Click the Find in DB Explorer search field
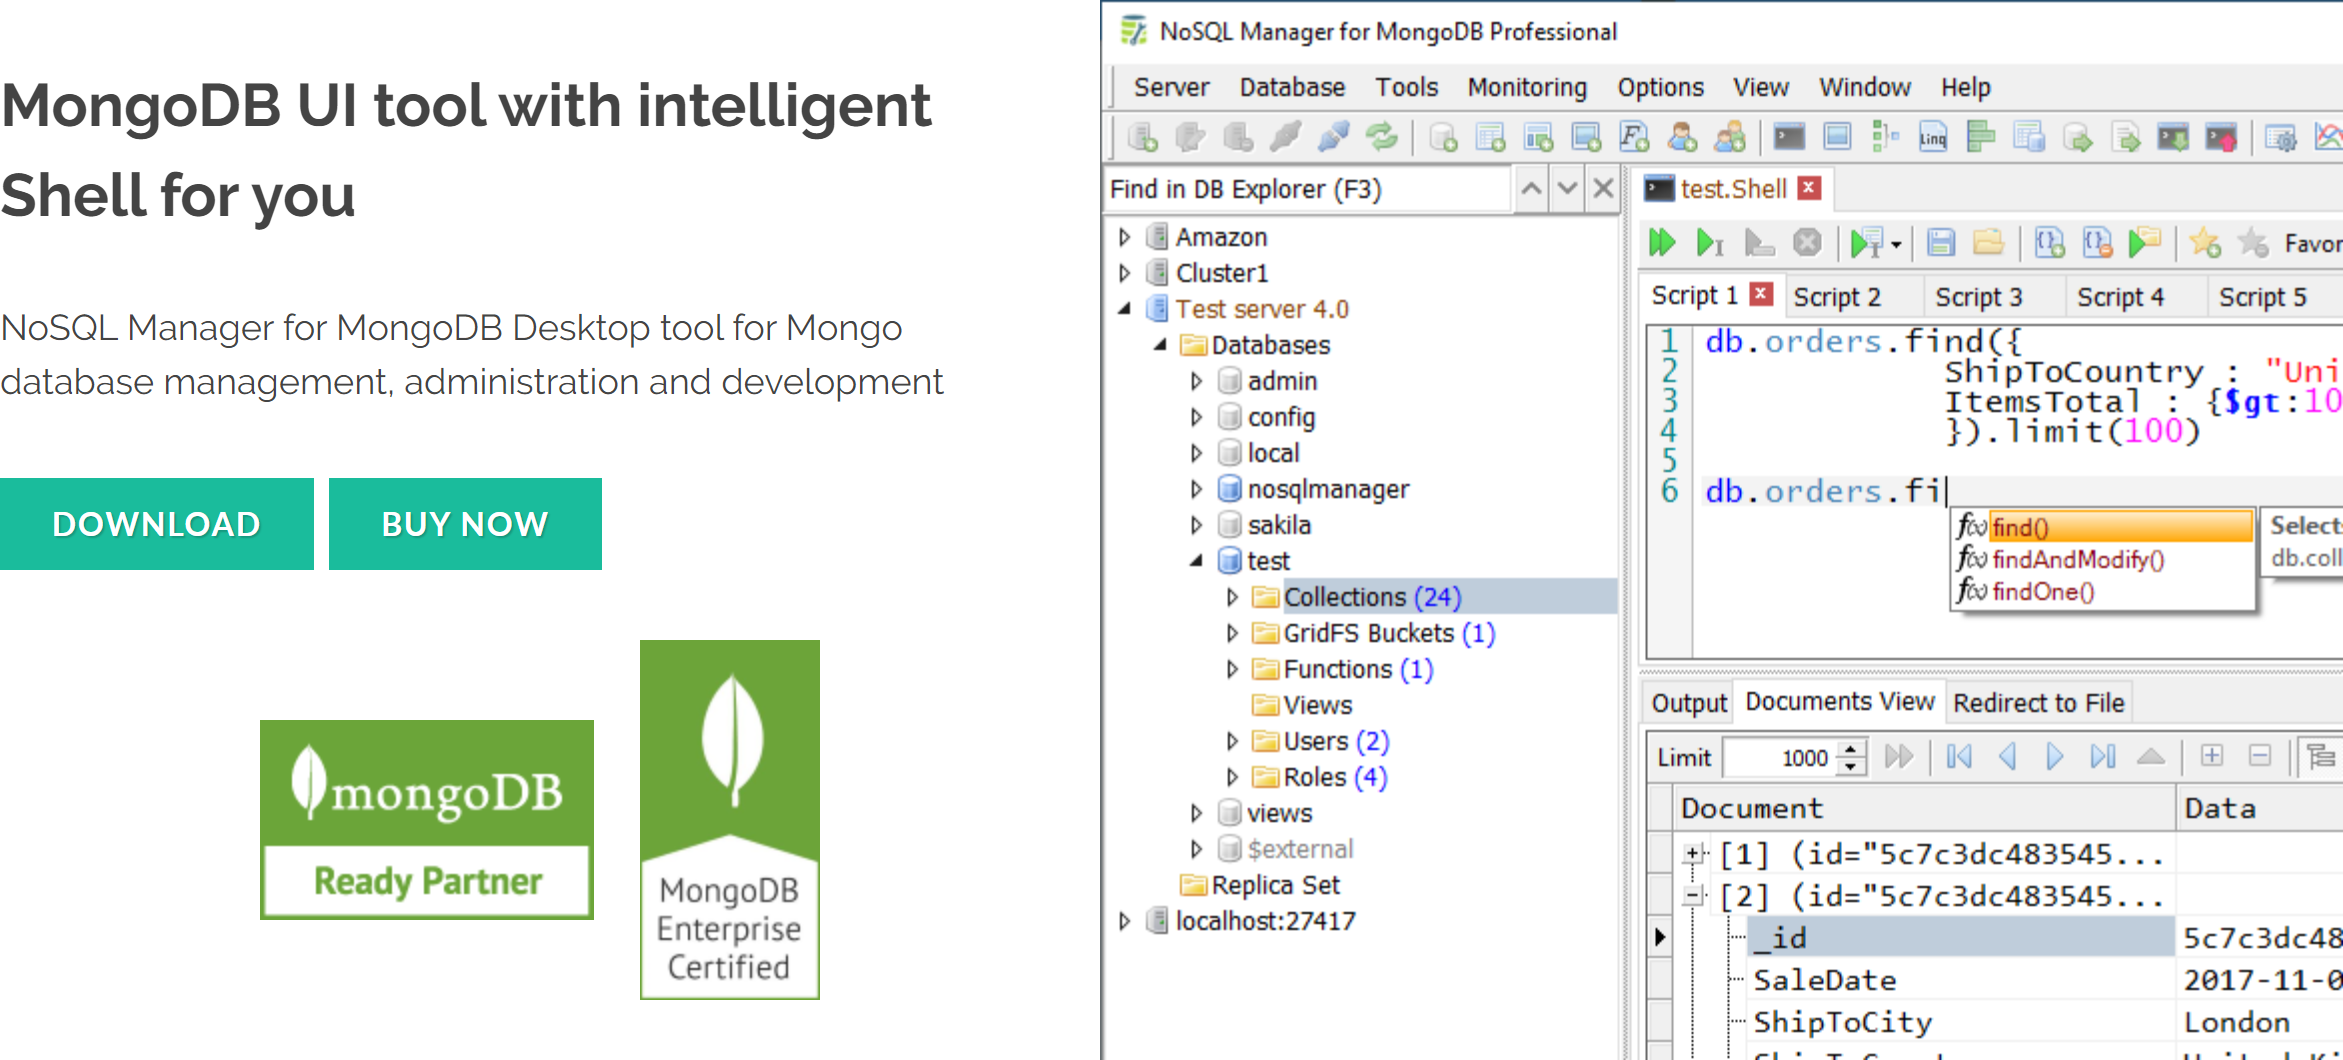The width and height of the screenshot is (2343, 1060). coord(1308,189)
